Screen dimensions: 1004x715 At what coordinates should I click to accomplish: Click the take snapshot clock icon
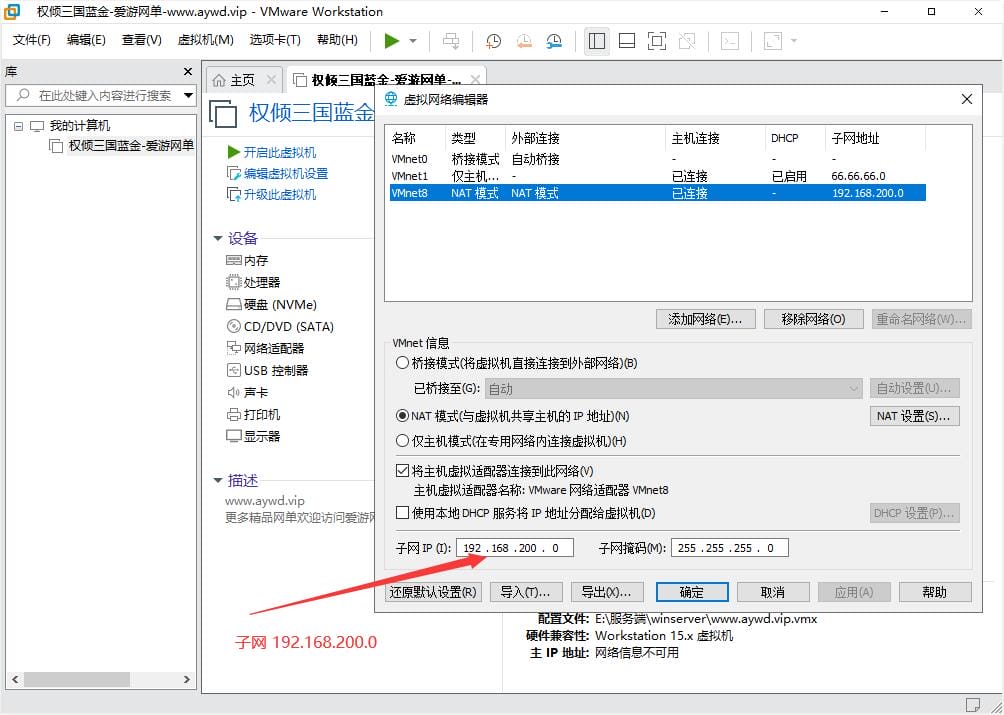point(493,41)
